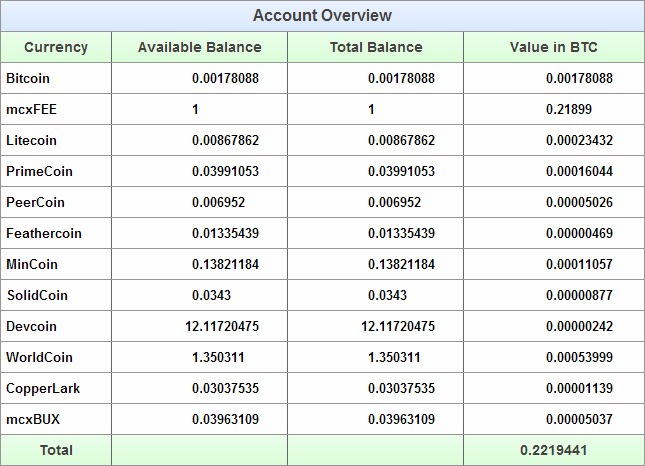Viewport: 645px width, 466px height.
Task: Open the PrimeCoin currency entry
Action: point(39,171)
